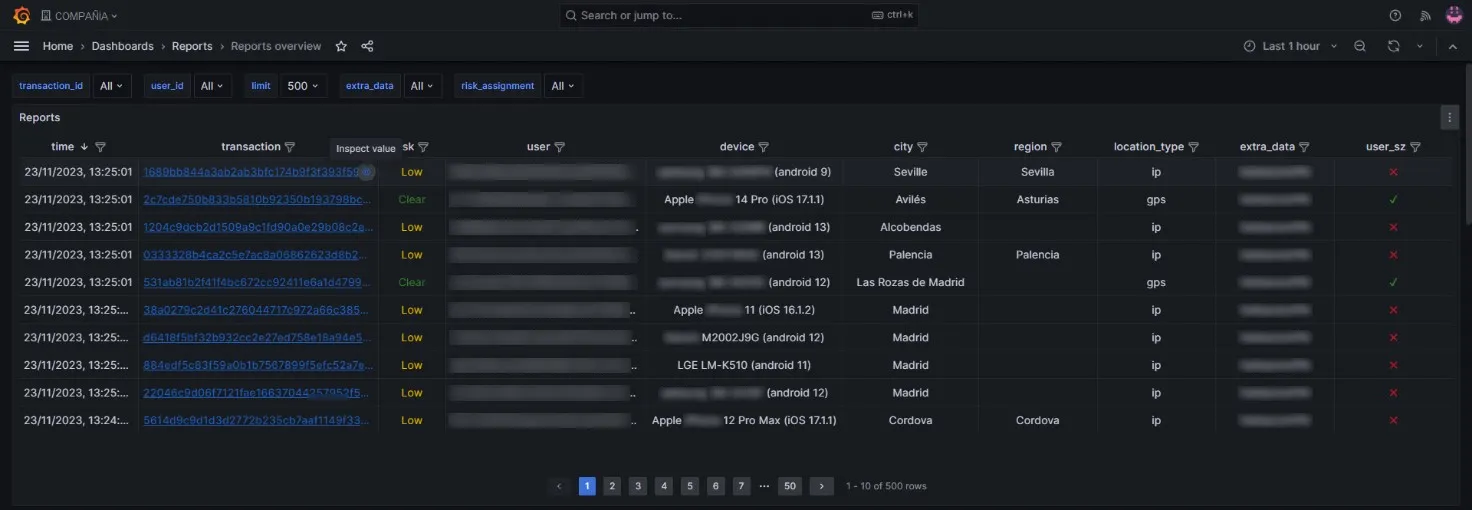Go to the previous results page arrow
Screen dimensions: 1472x510
[x=560, y=486]
